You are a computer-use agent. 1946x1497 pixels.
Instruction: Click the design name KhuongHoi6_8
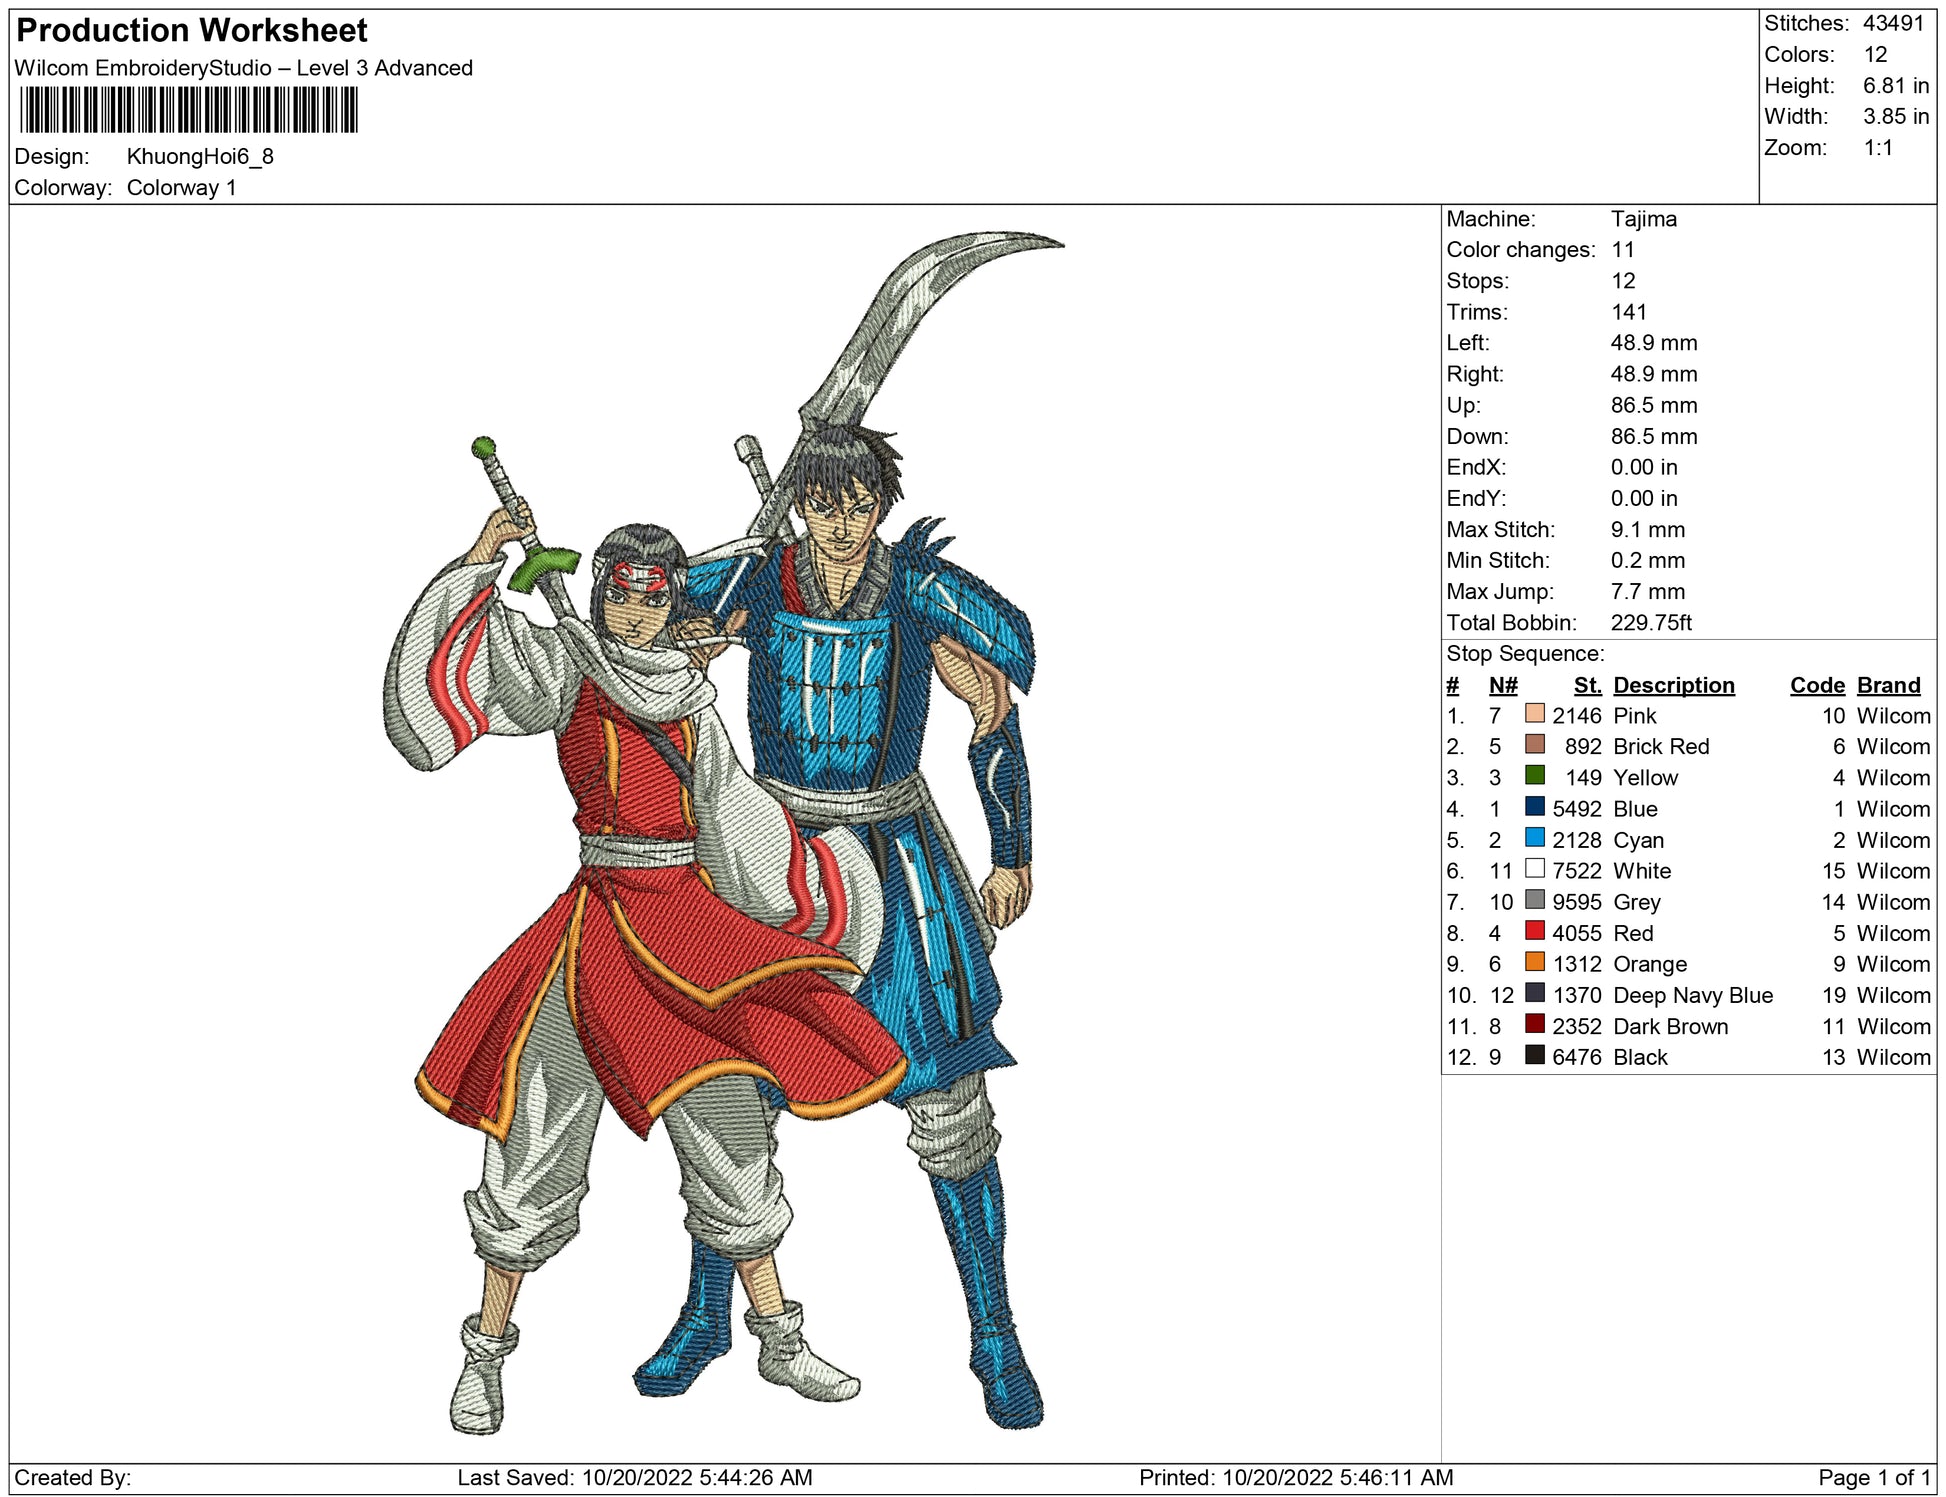200,156
